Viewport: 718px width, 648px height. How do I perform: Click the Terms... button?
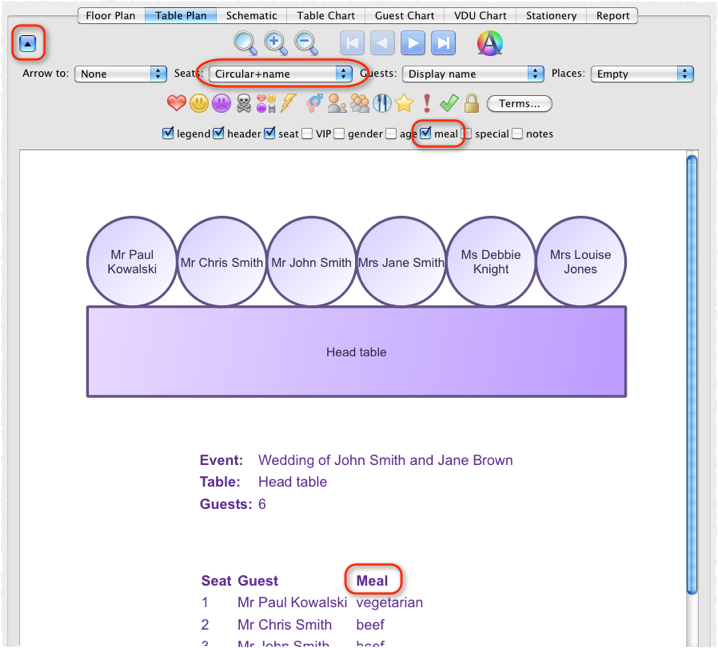click(x=519, y=104)
